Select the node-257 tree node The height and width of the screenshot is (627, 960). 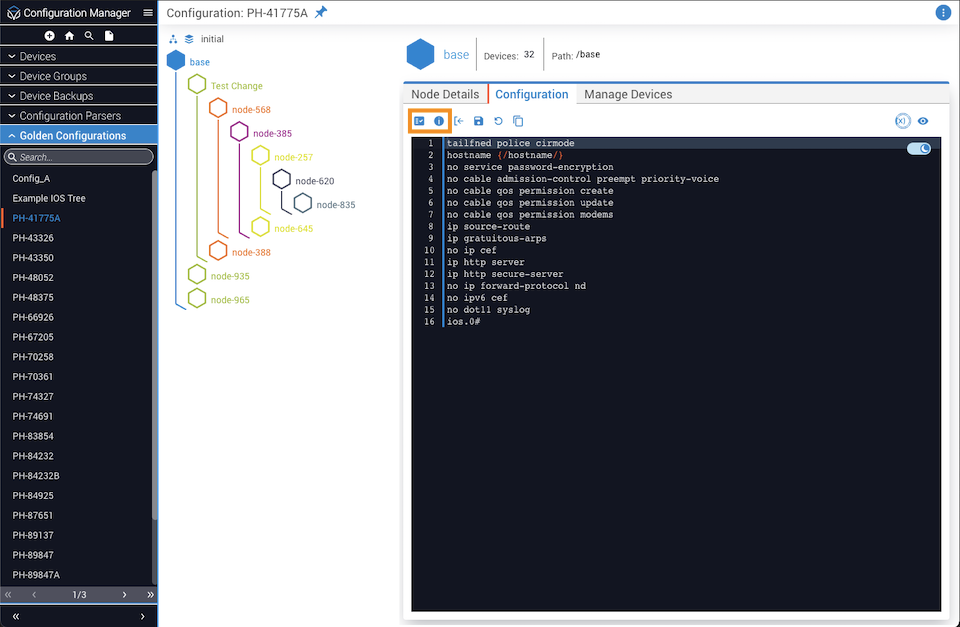click(260, 156)
